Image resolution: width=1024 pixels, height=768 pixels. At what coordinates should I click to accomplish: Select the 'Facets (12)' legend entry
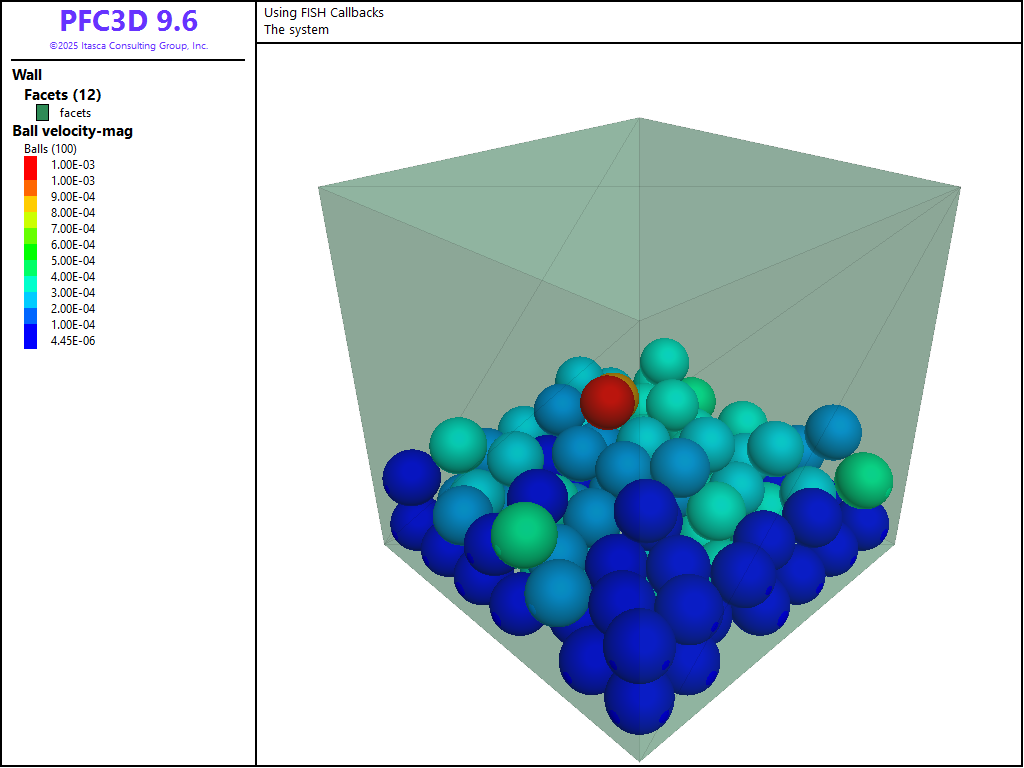pyautogui.click(x=62, y=95)
